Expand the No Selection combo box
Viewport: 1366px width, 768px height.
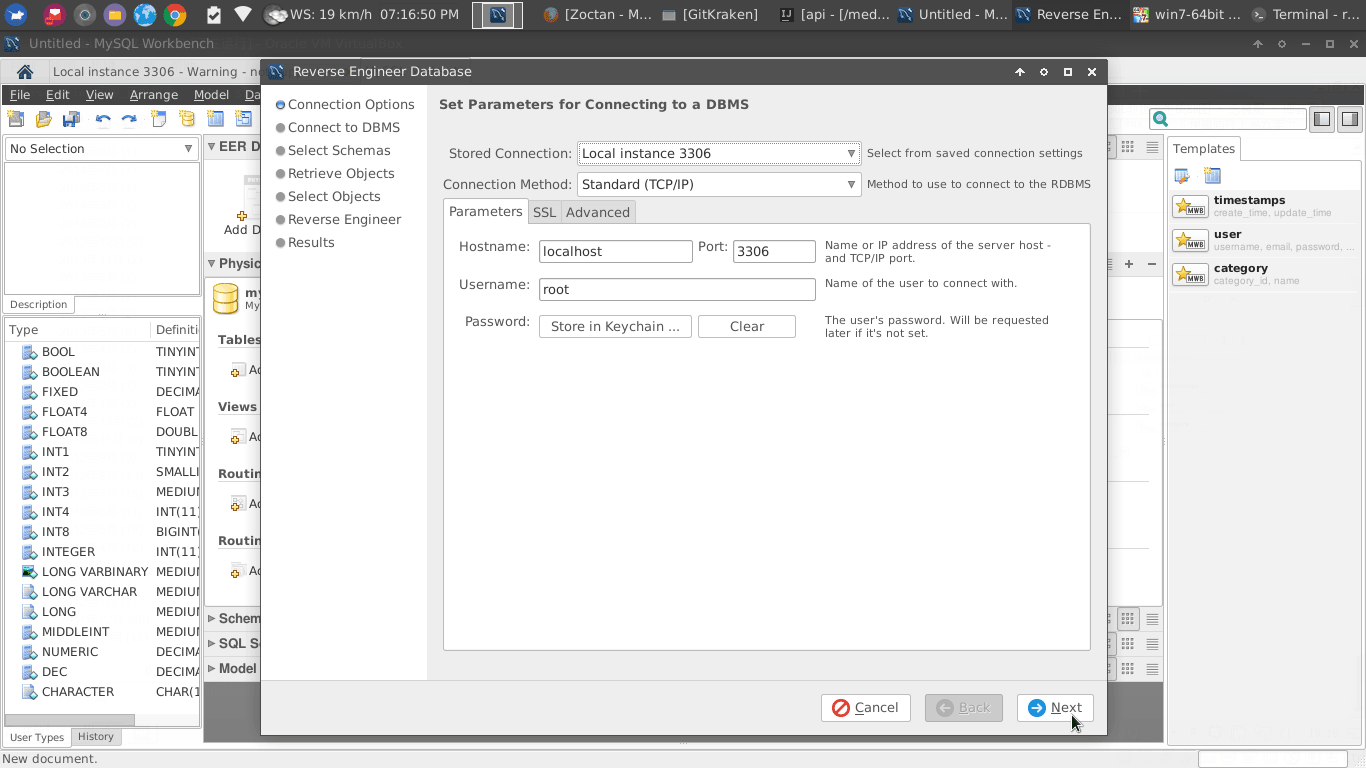101,149
